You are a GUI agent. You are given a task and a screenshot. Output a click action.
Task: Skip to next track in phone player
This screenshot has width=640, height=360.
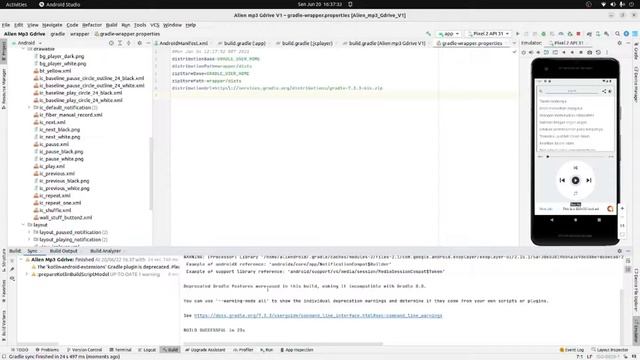pyautogui.click(x=589, y=180)
